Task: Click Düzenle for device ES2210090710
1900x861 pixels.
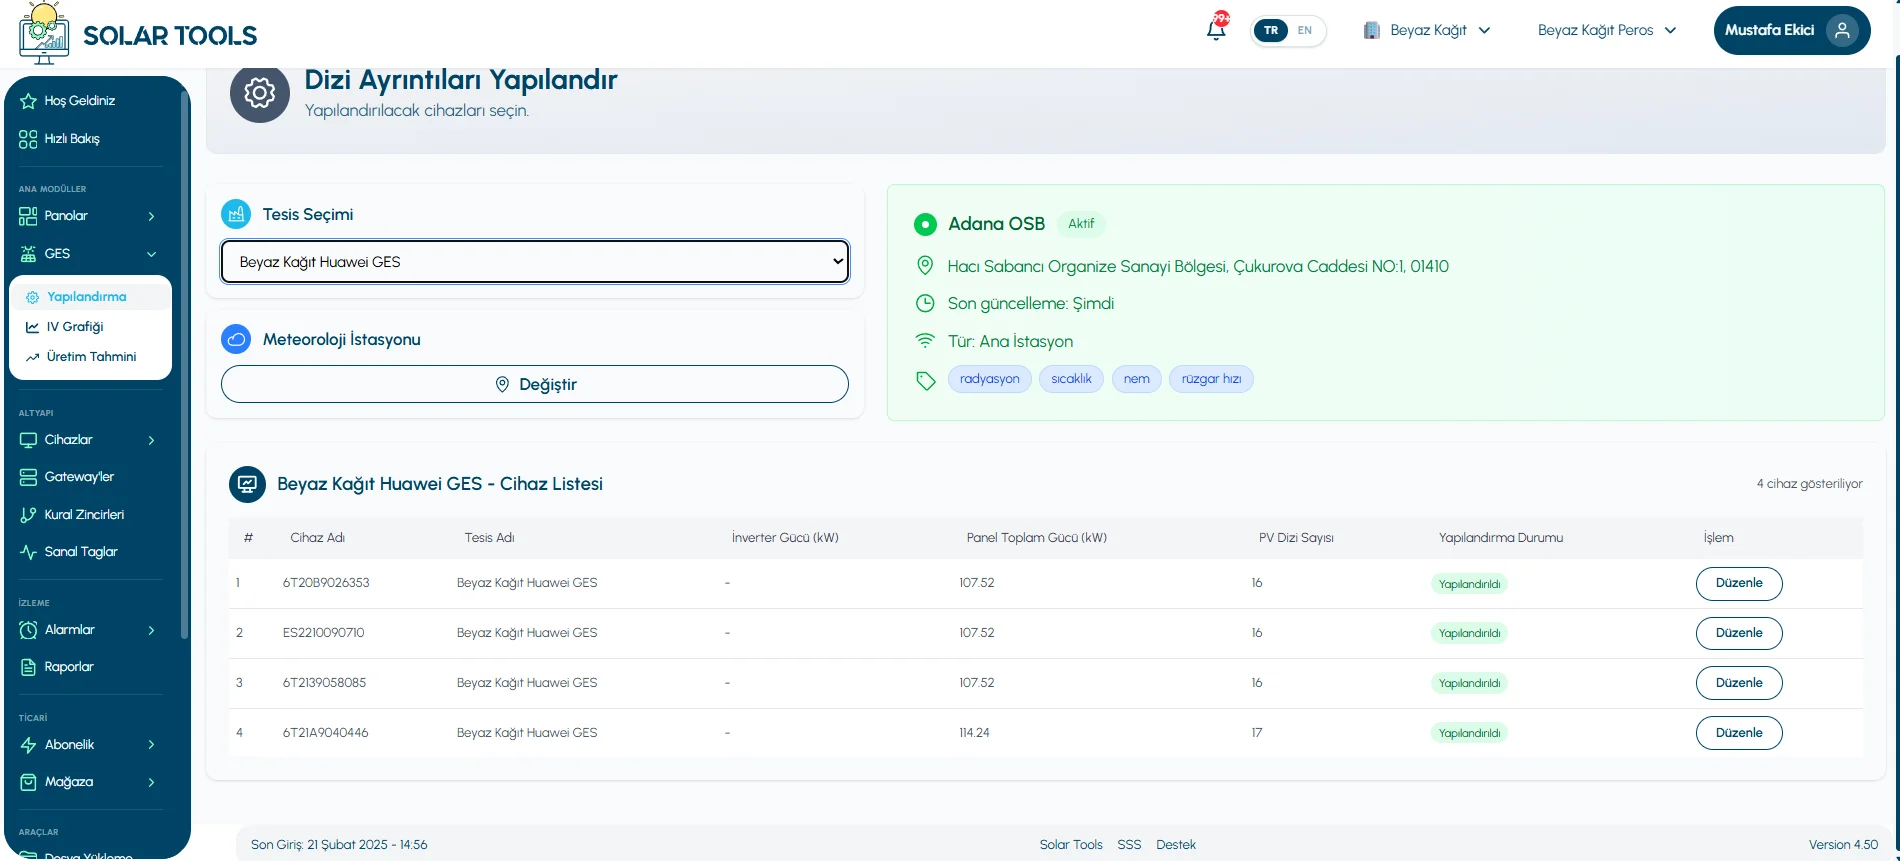Action: [x=1739, y=634]
